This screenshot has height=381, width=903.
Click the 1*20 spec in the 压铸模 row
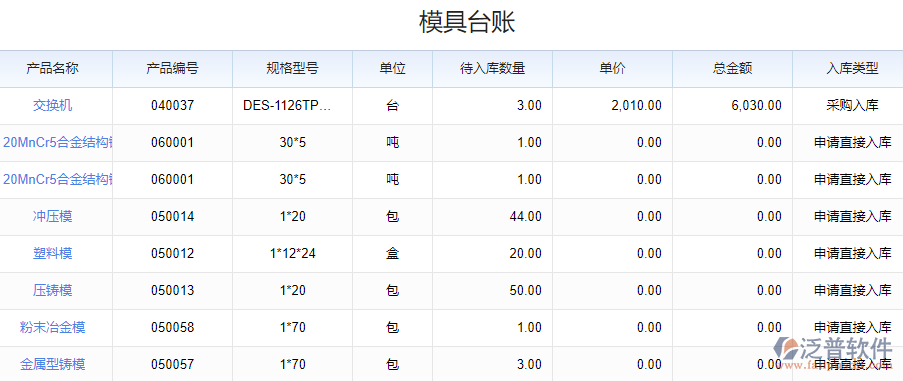coord(293,290)
